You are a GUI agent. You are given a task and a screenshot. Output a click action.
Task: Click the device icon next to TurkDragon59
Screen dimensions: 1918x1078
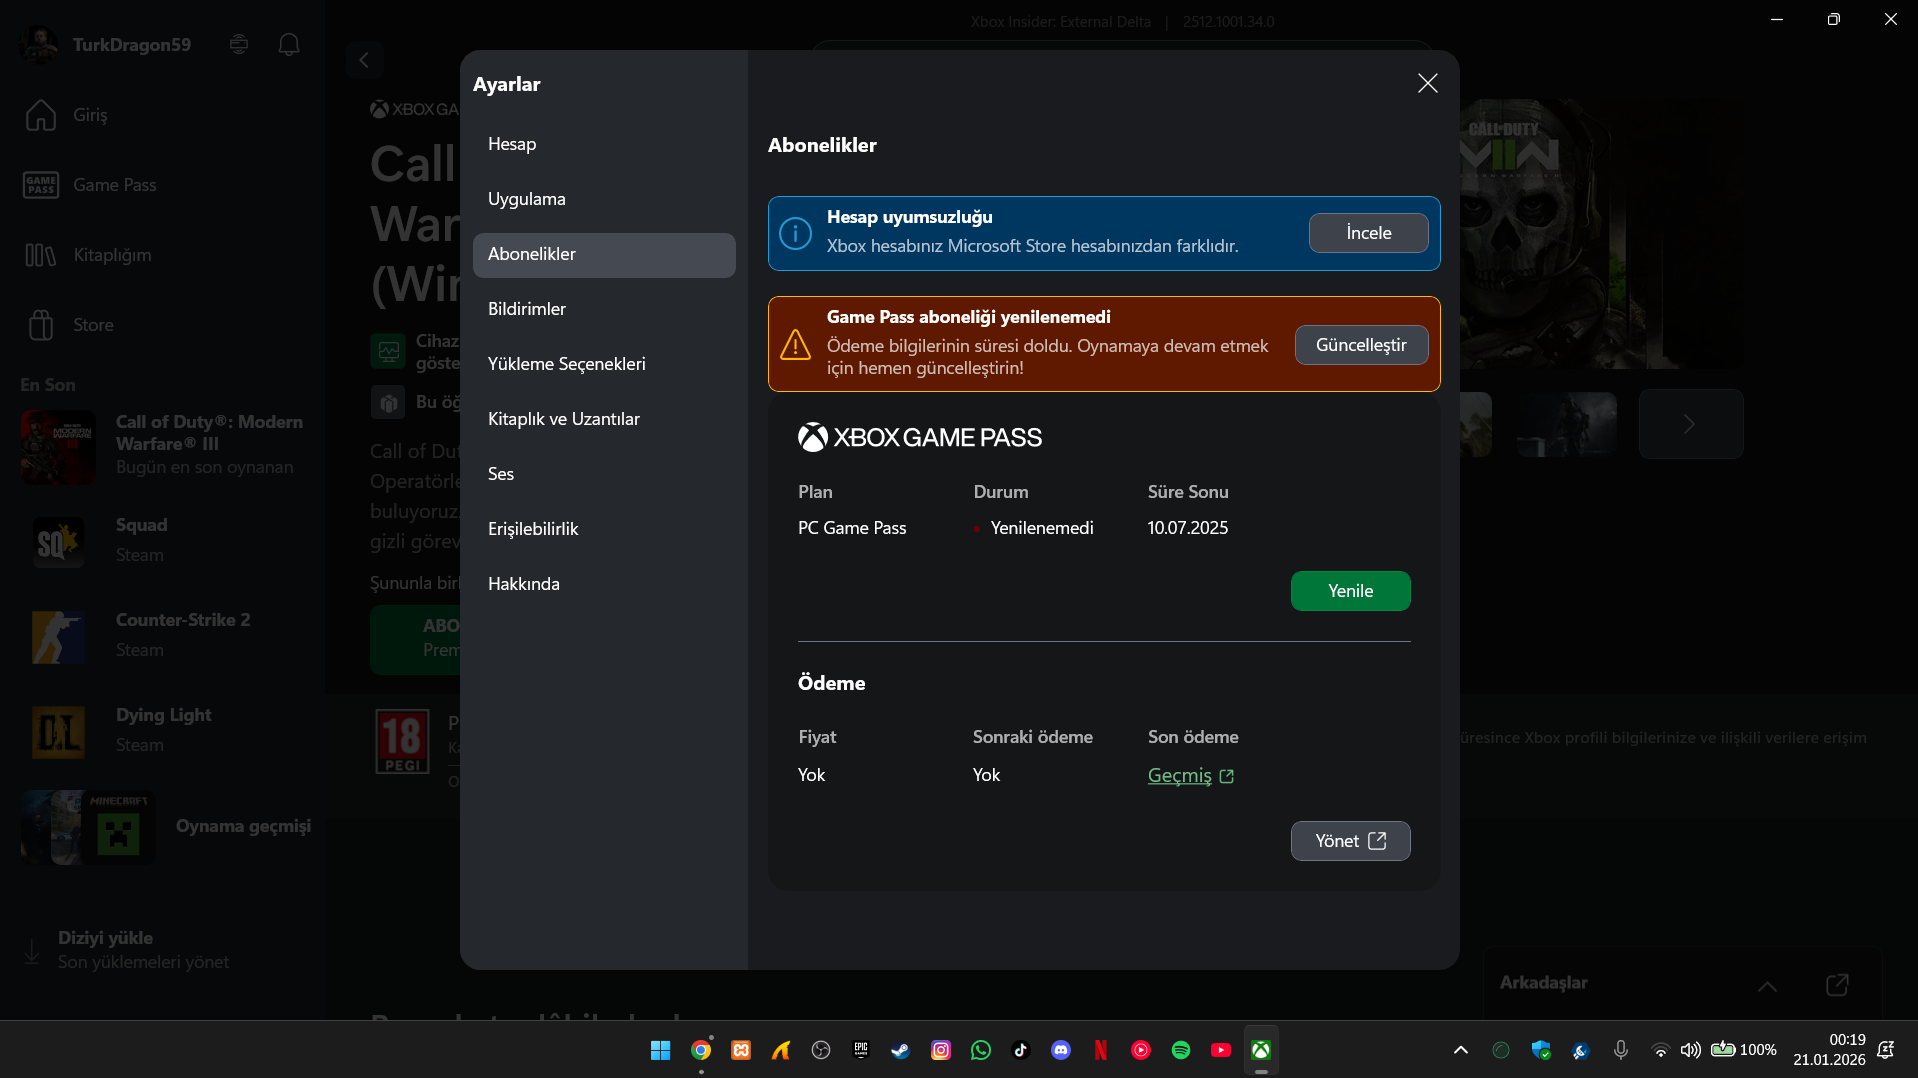coord(239,44)
